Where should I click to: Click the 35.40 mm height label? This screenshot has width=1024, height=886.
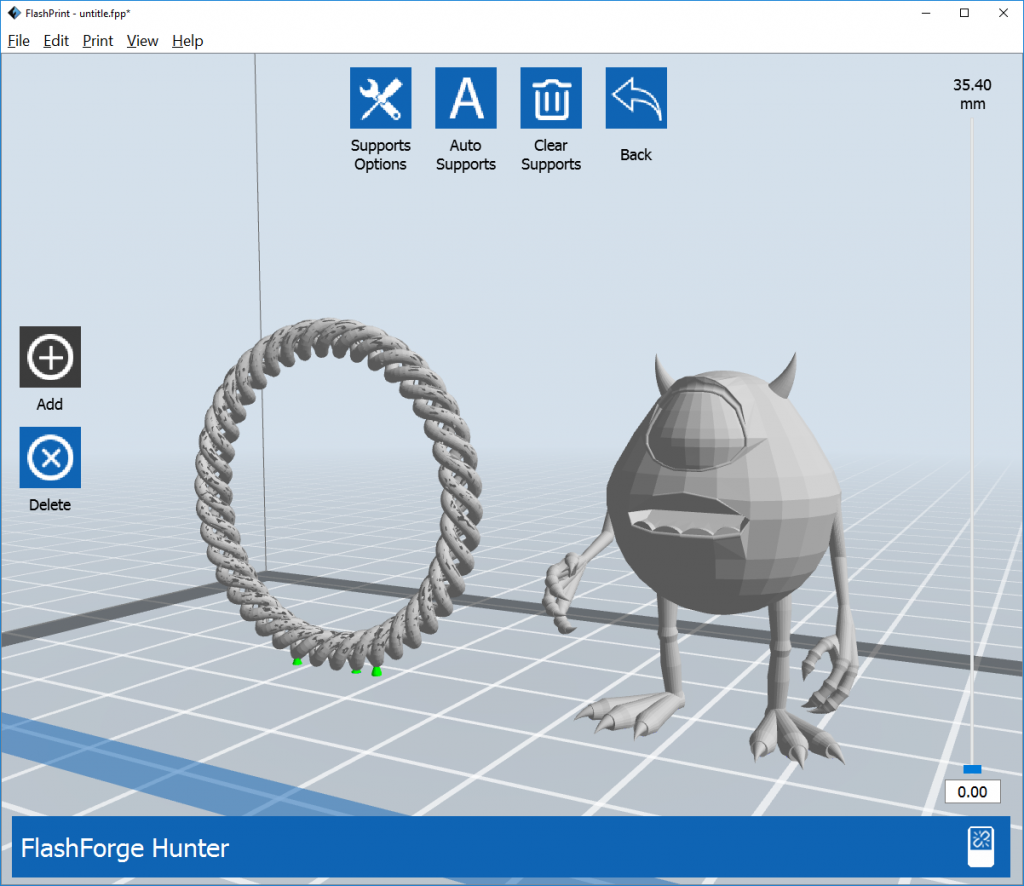[x=972, y=95]
